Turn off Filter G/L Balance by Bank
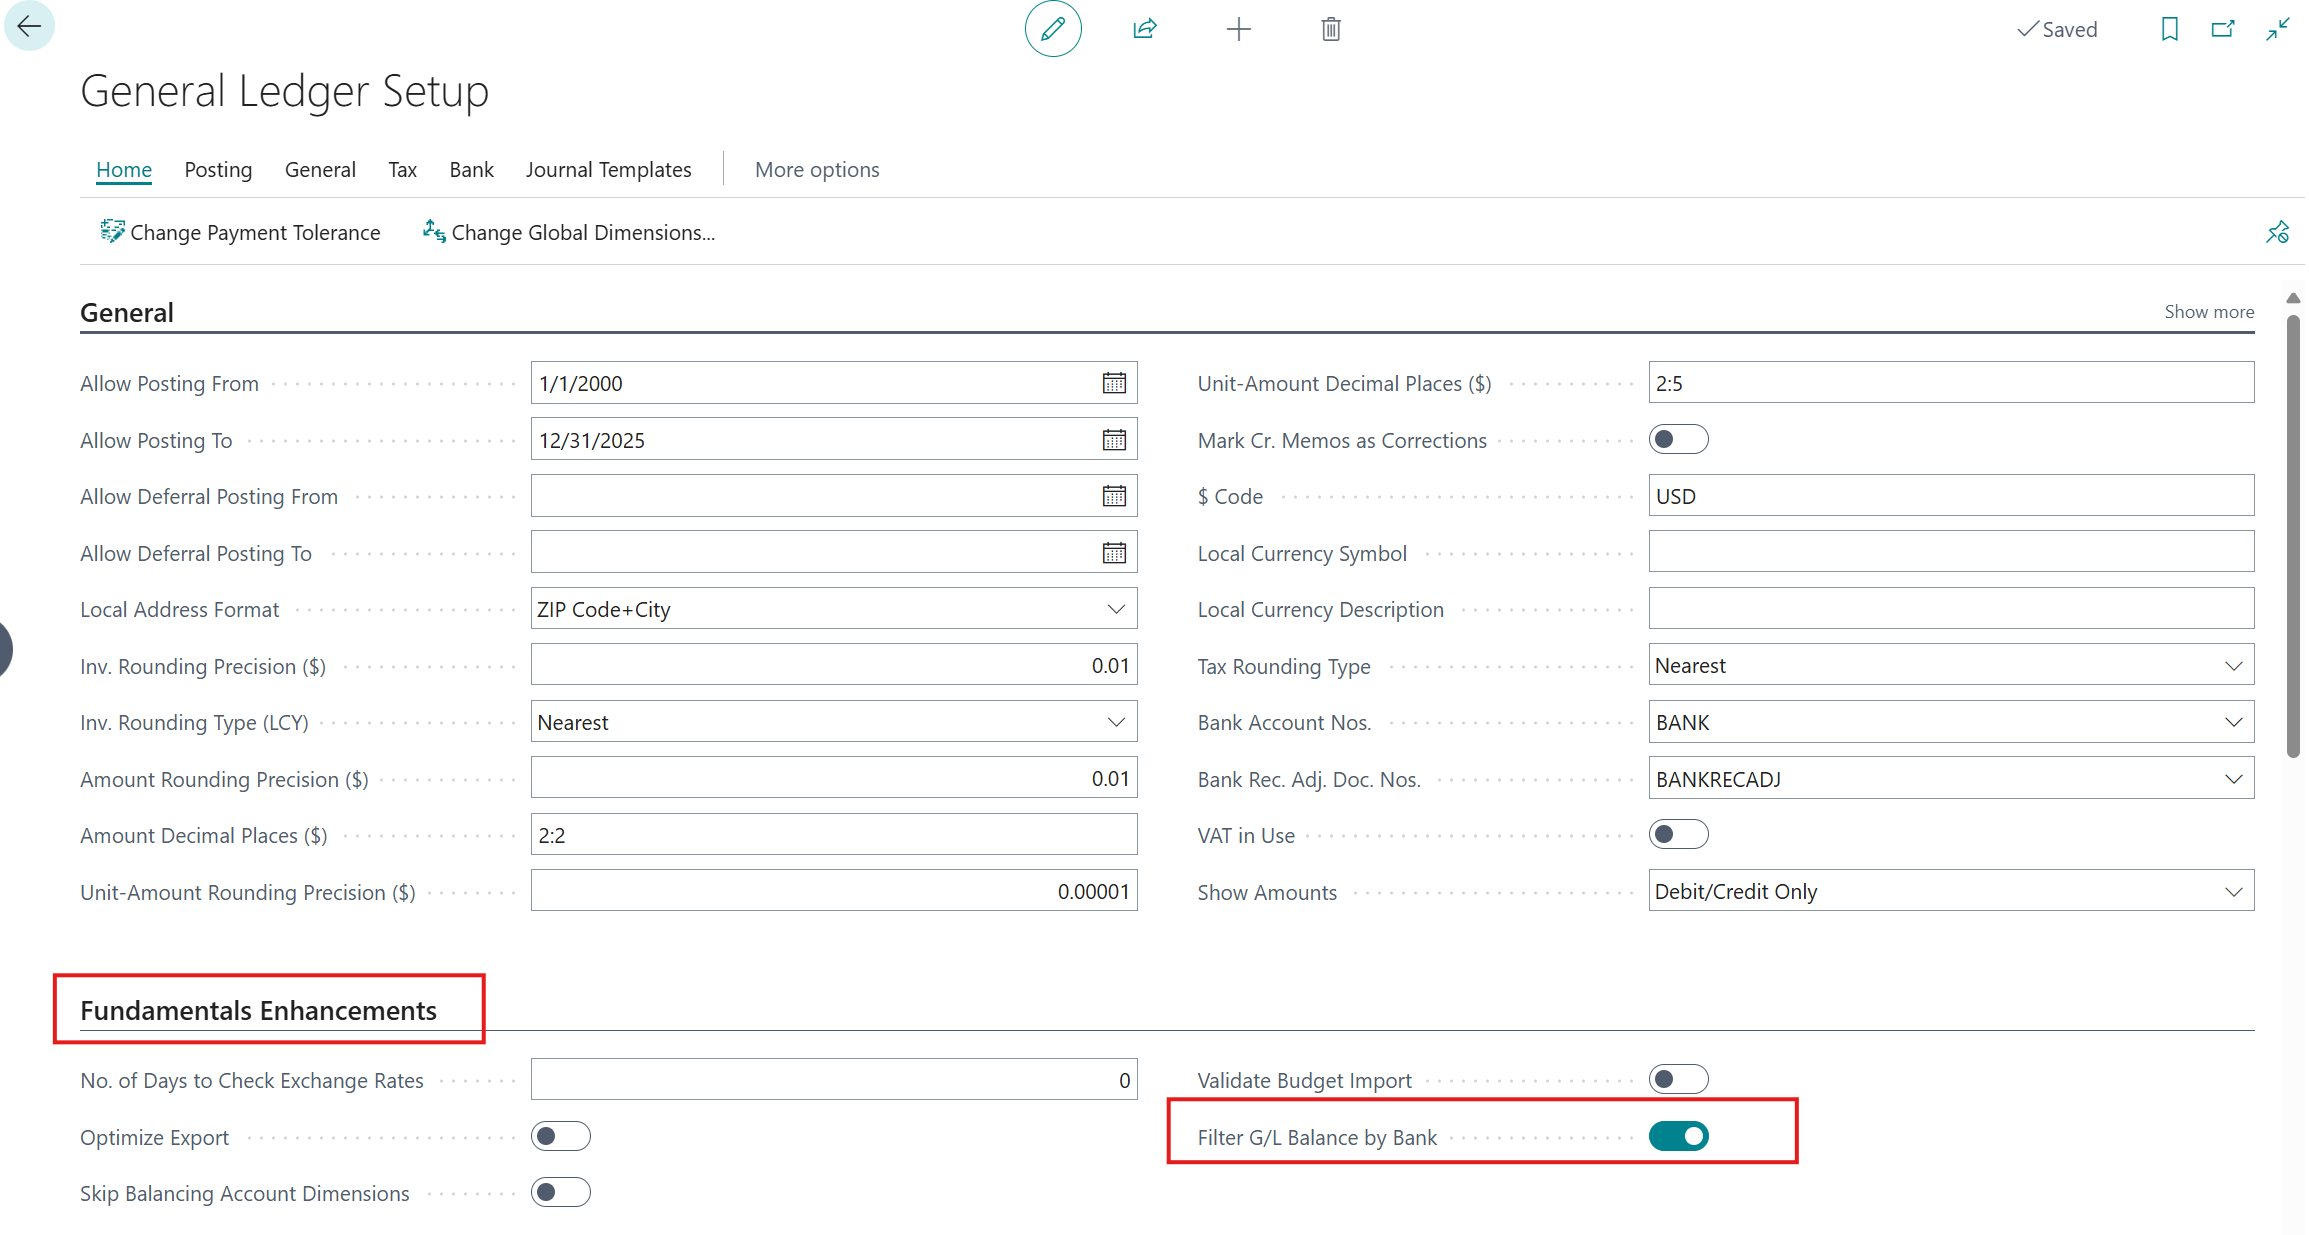The image size is (2309, 1235). click(x=1678, y=1137)
